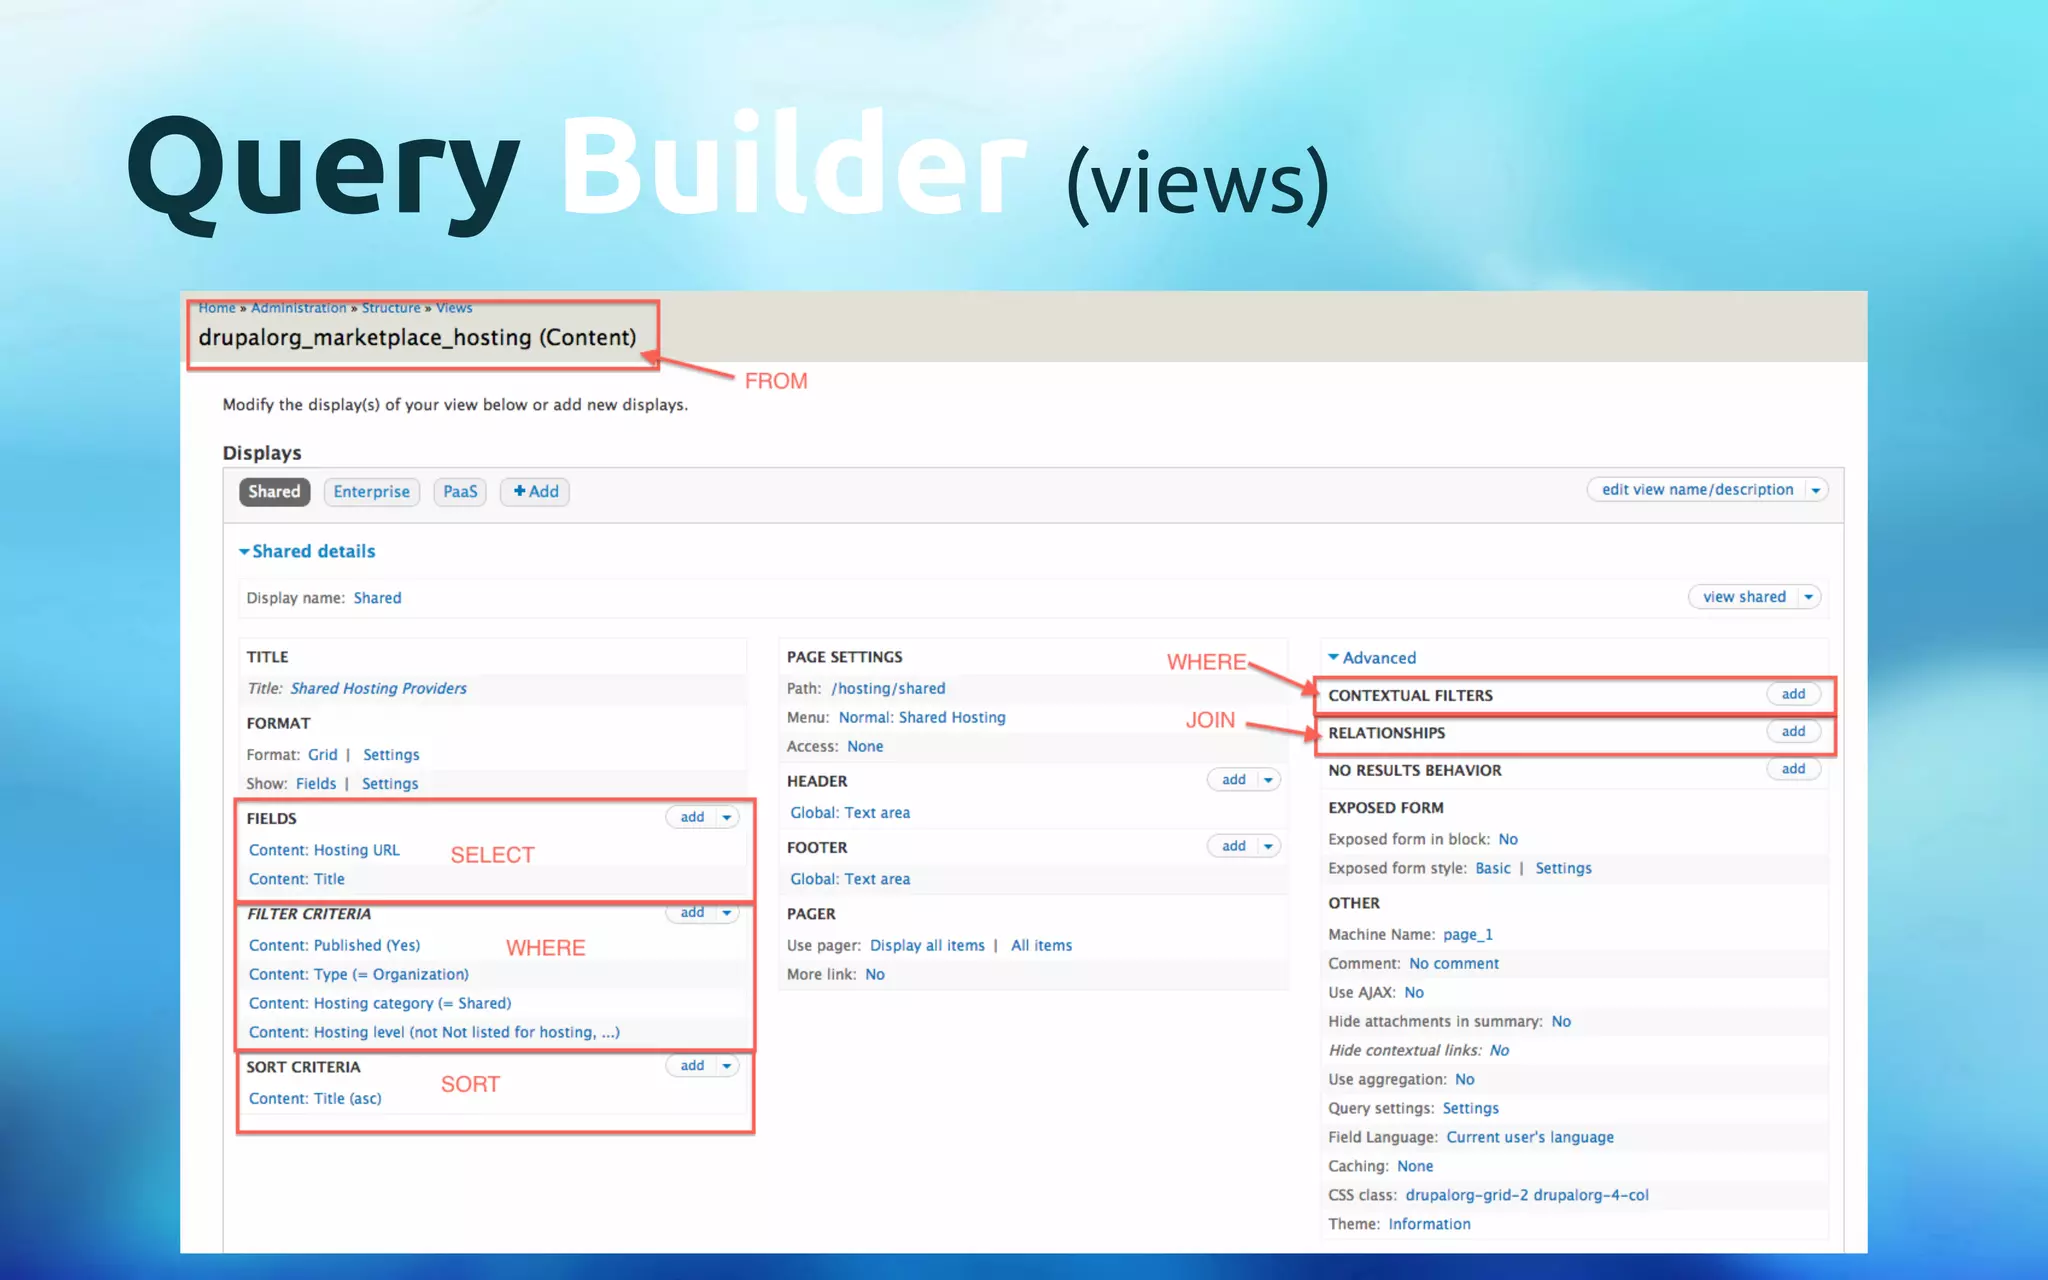Open the Home breadcrumb link

click(x=217, y=308)
